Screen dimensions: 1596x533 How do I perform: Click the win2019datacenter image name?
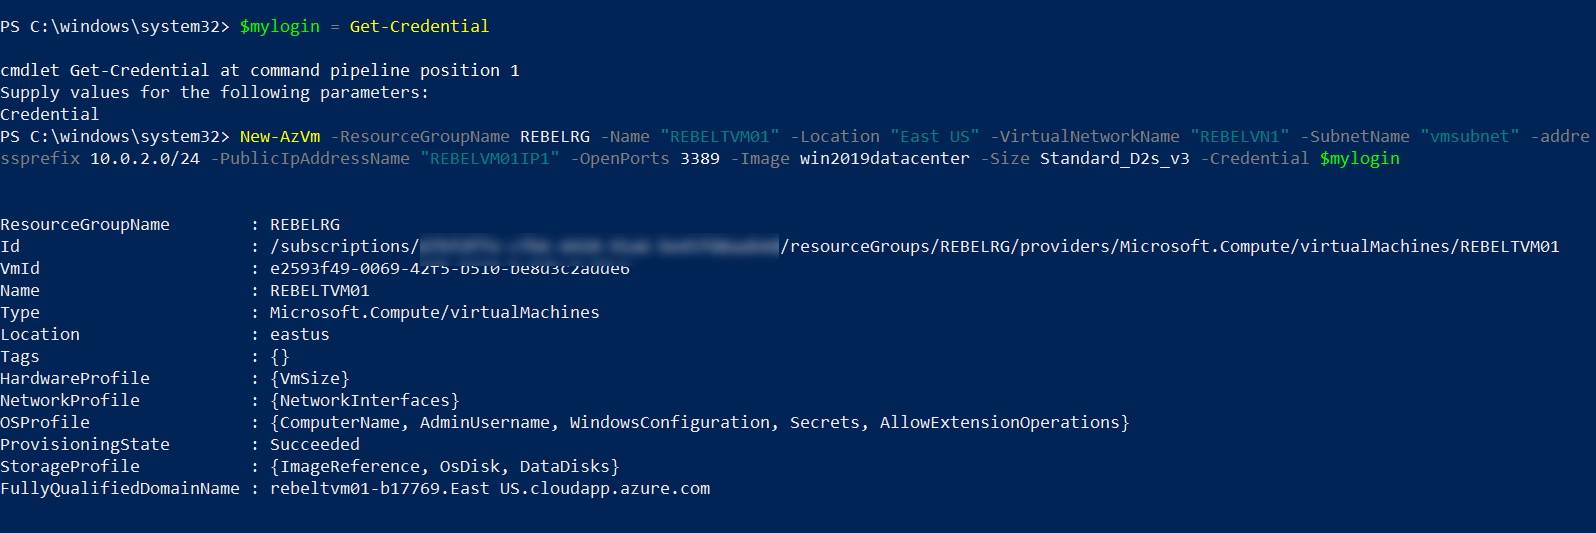tap(884, 158)
